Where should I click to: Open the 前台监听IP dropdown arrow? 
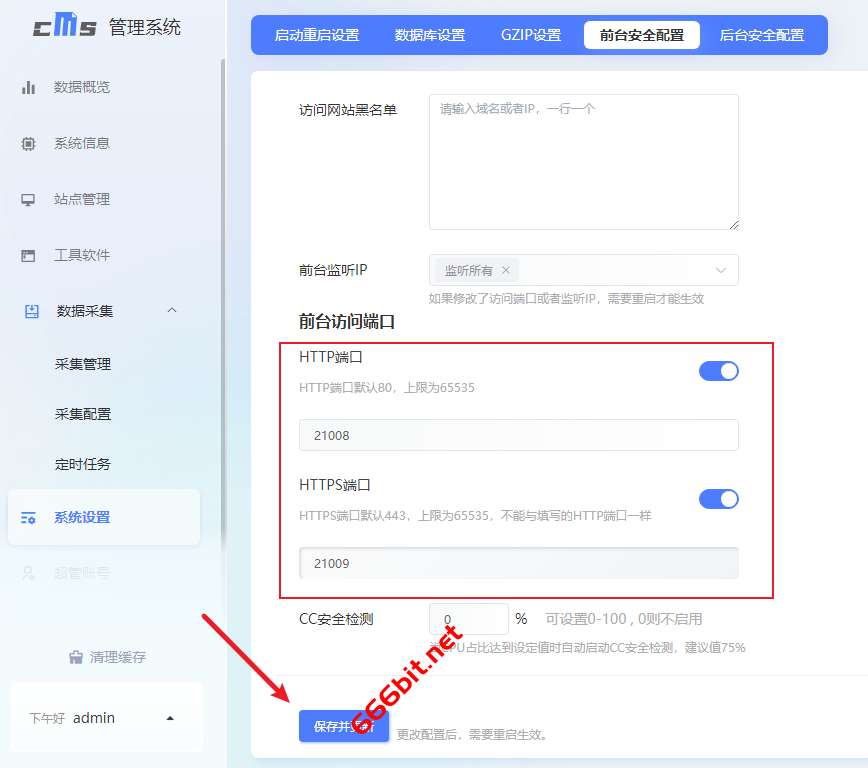tap(720, 270)
